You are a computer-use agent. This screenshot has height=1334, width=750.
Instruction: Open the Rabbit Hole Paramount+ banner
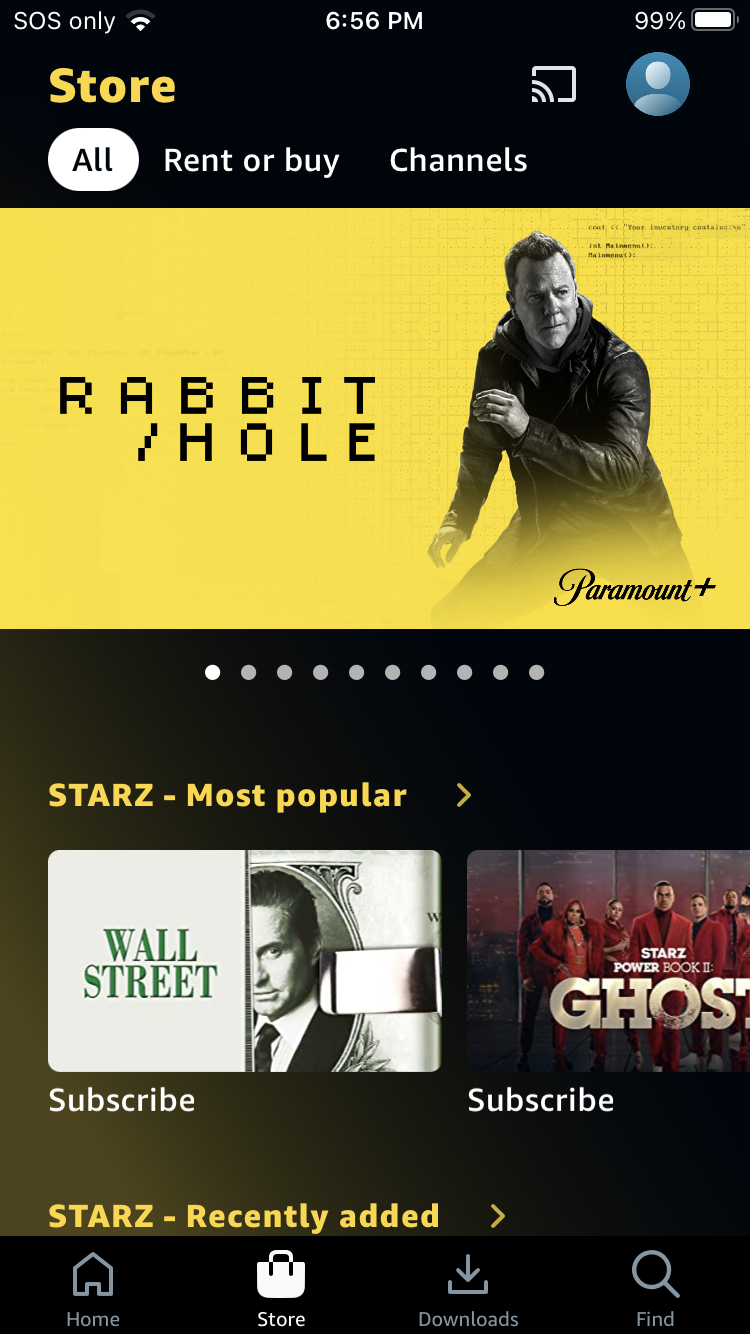[375, 418]
